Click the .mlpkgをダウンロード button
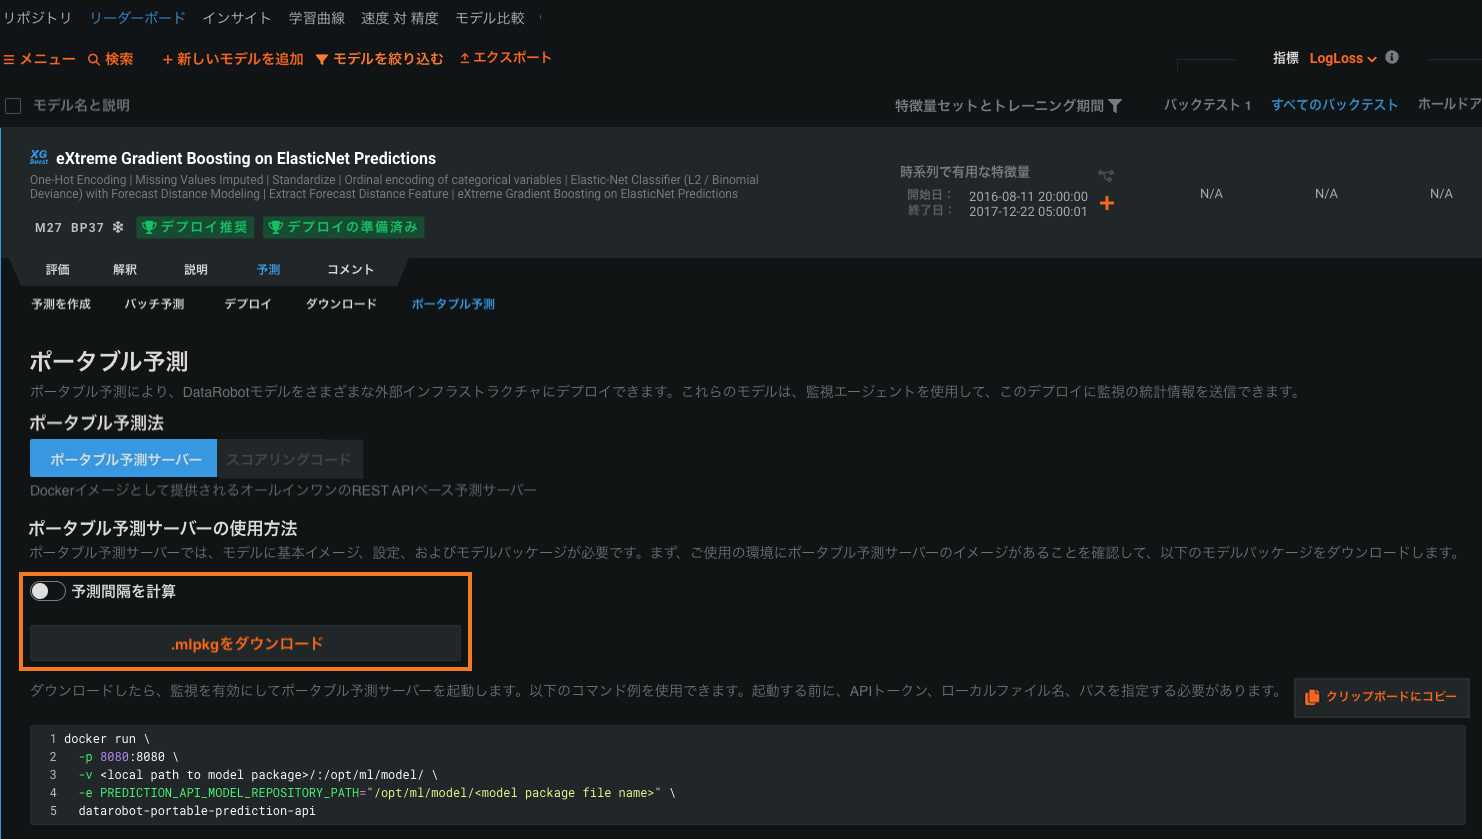 [245, 644]
